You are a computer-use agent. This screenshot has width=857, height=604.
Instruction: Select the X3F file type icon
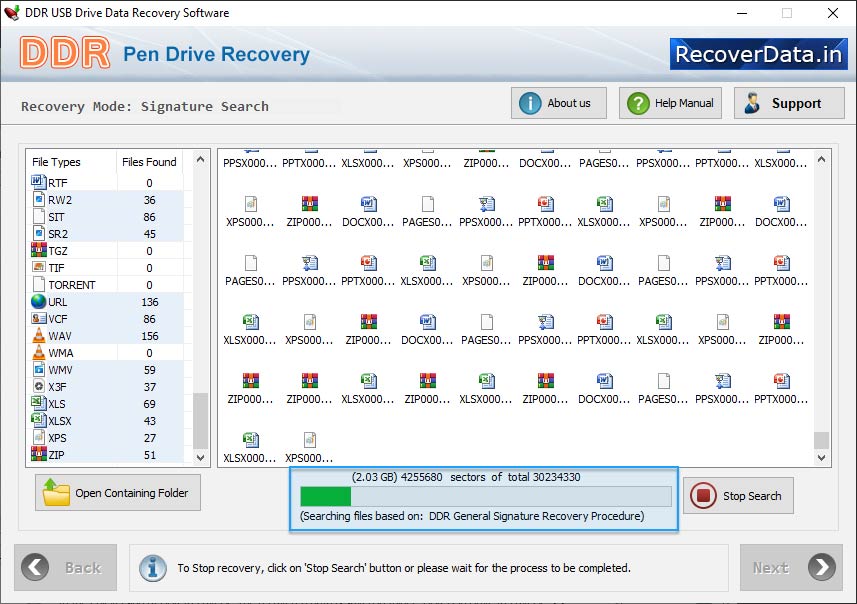[x=38, y=386]
